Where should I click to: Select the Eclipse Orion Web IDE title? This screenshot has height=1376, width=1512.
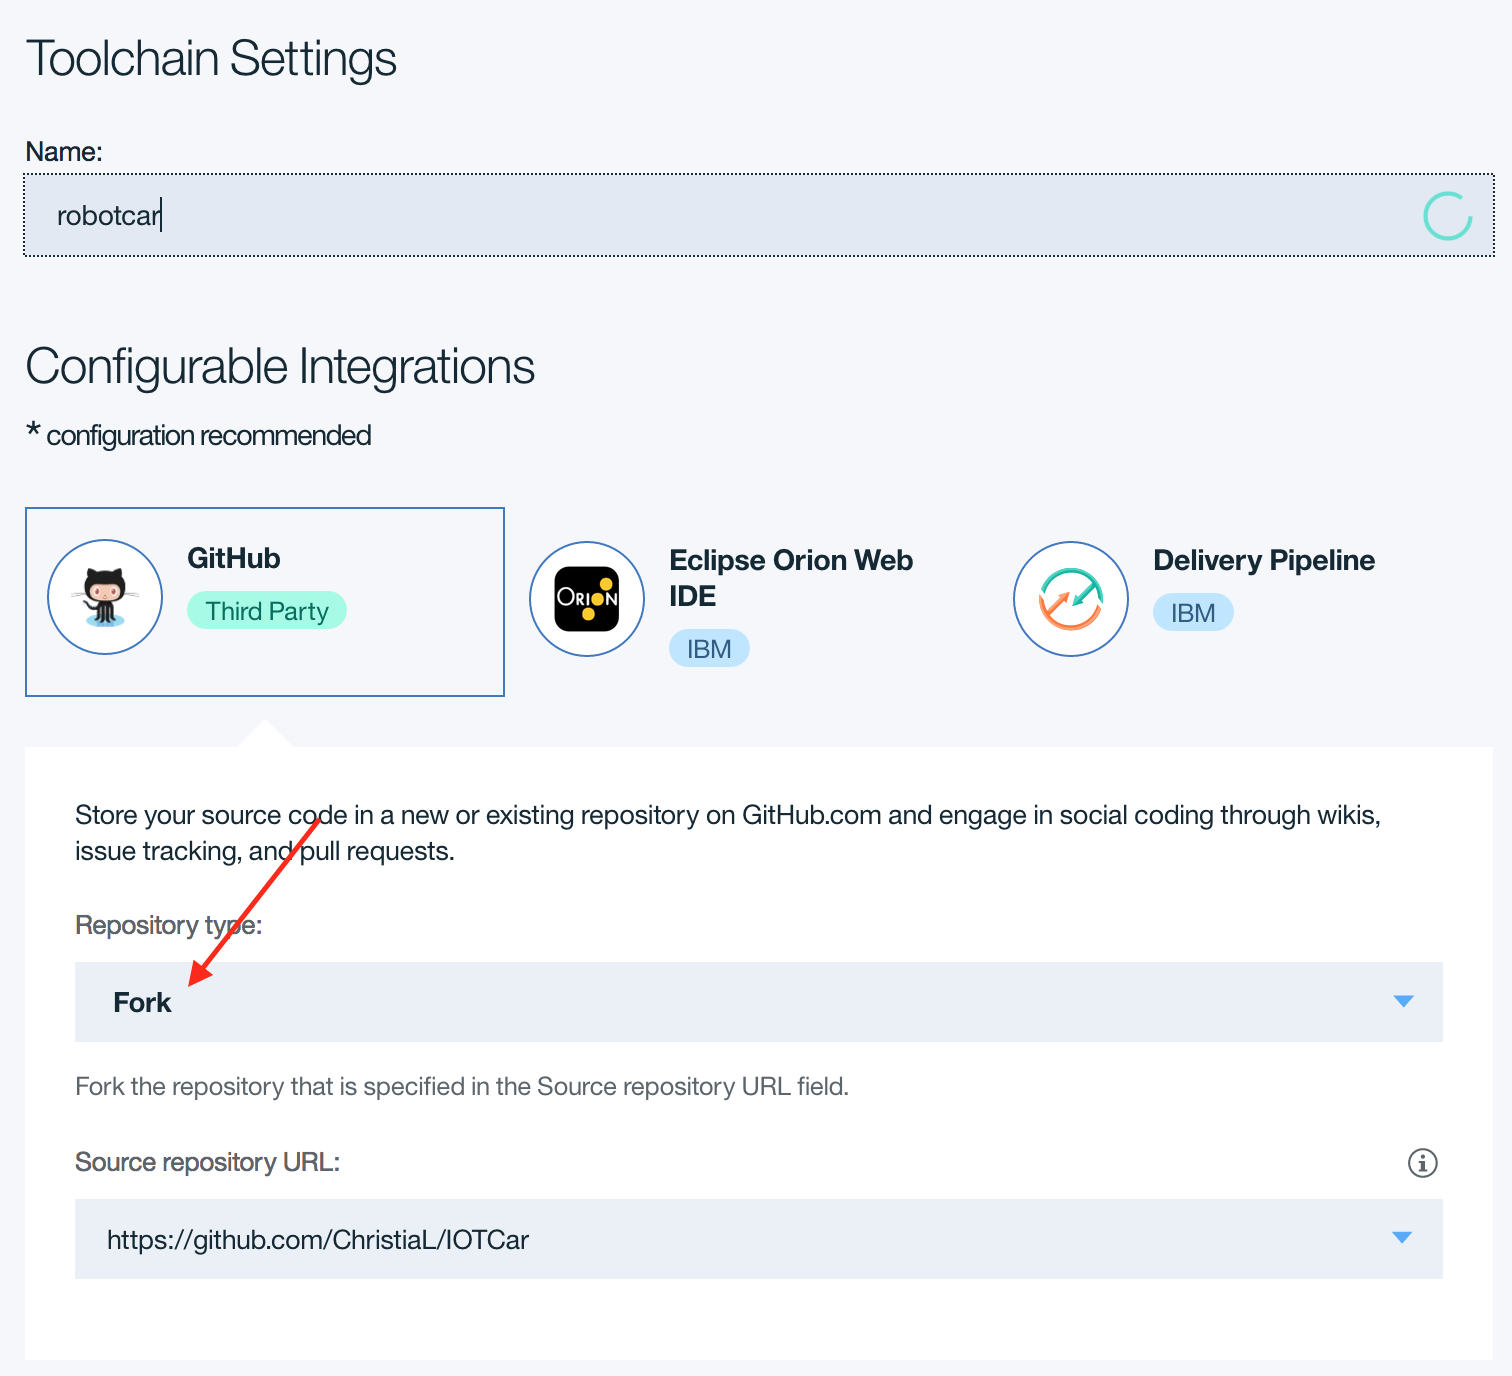pos(790,578)
